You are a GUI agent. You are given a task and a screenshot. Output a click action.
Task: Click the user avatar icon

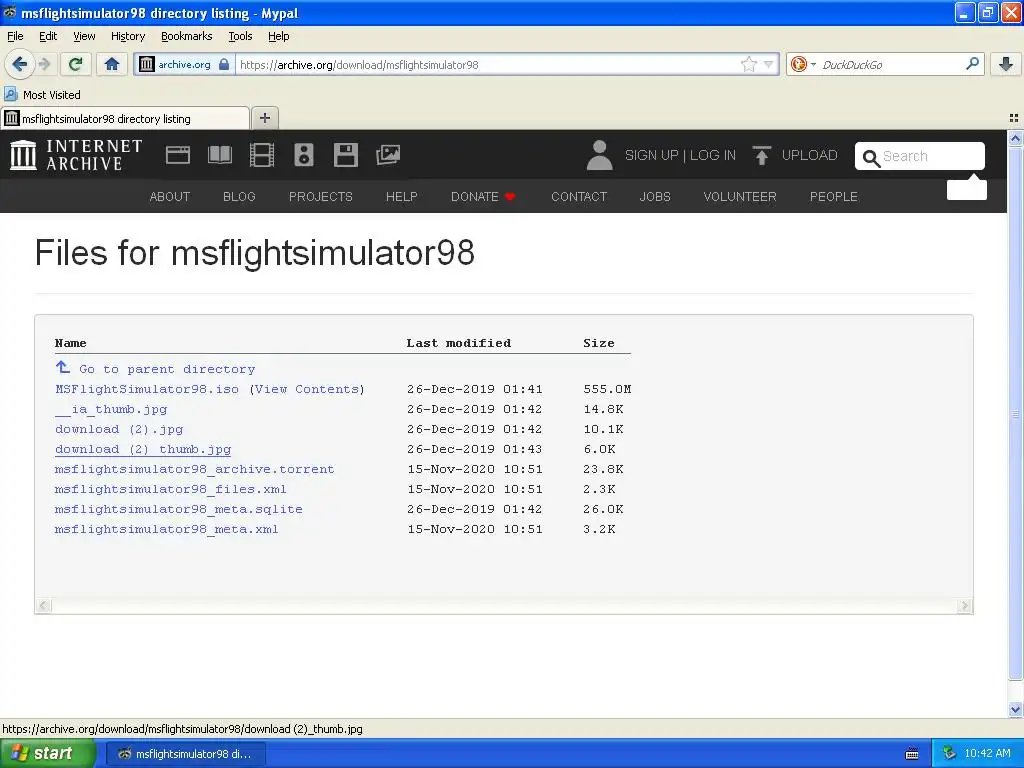point(599,155)
